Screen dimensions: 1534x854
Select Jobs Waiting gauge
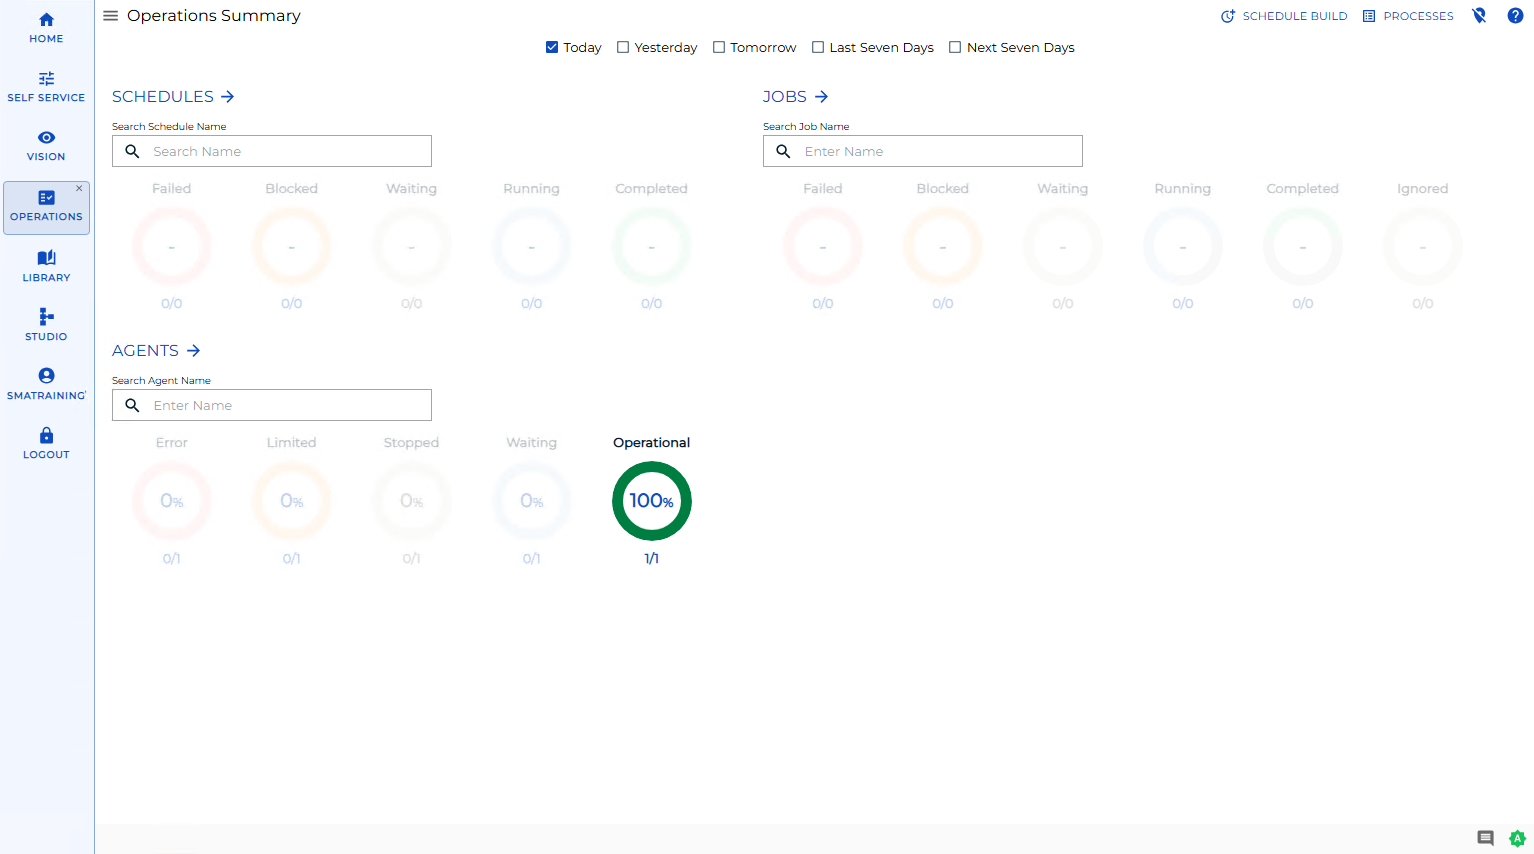[1063, 247]
